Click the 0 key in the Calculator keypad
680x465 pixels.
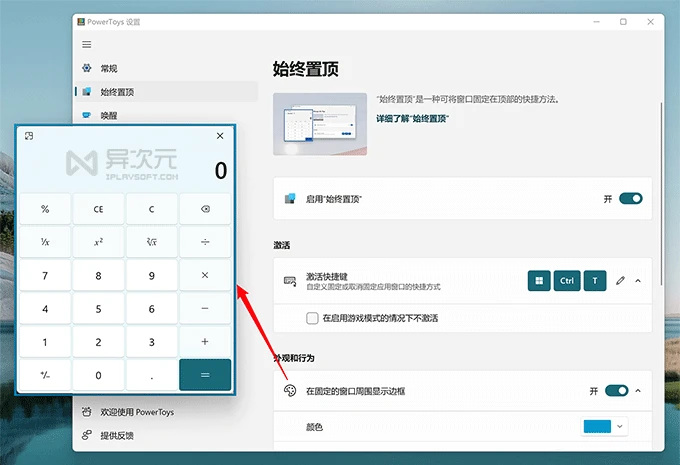98,375
